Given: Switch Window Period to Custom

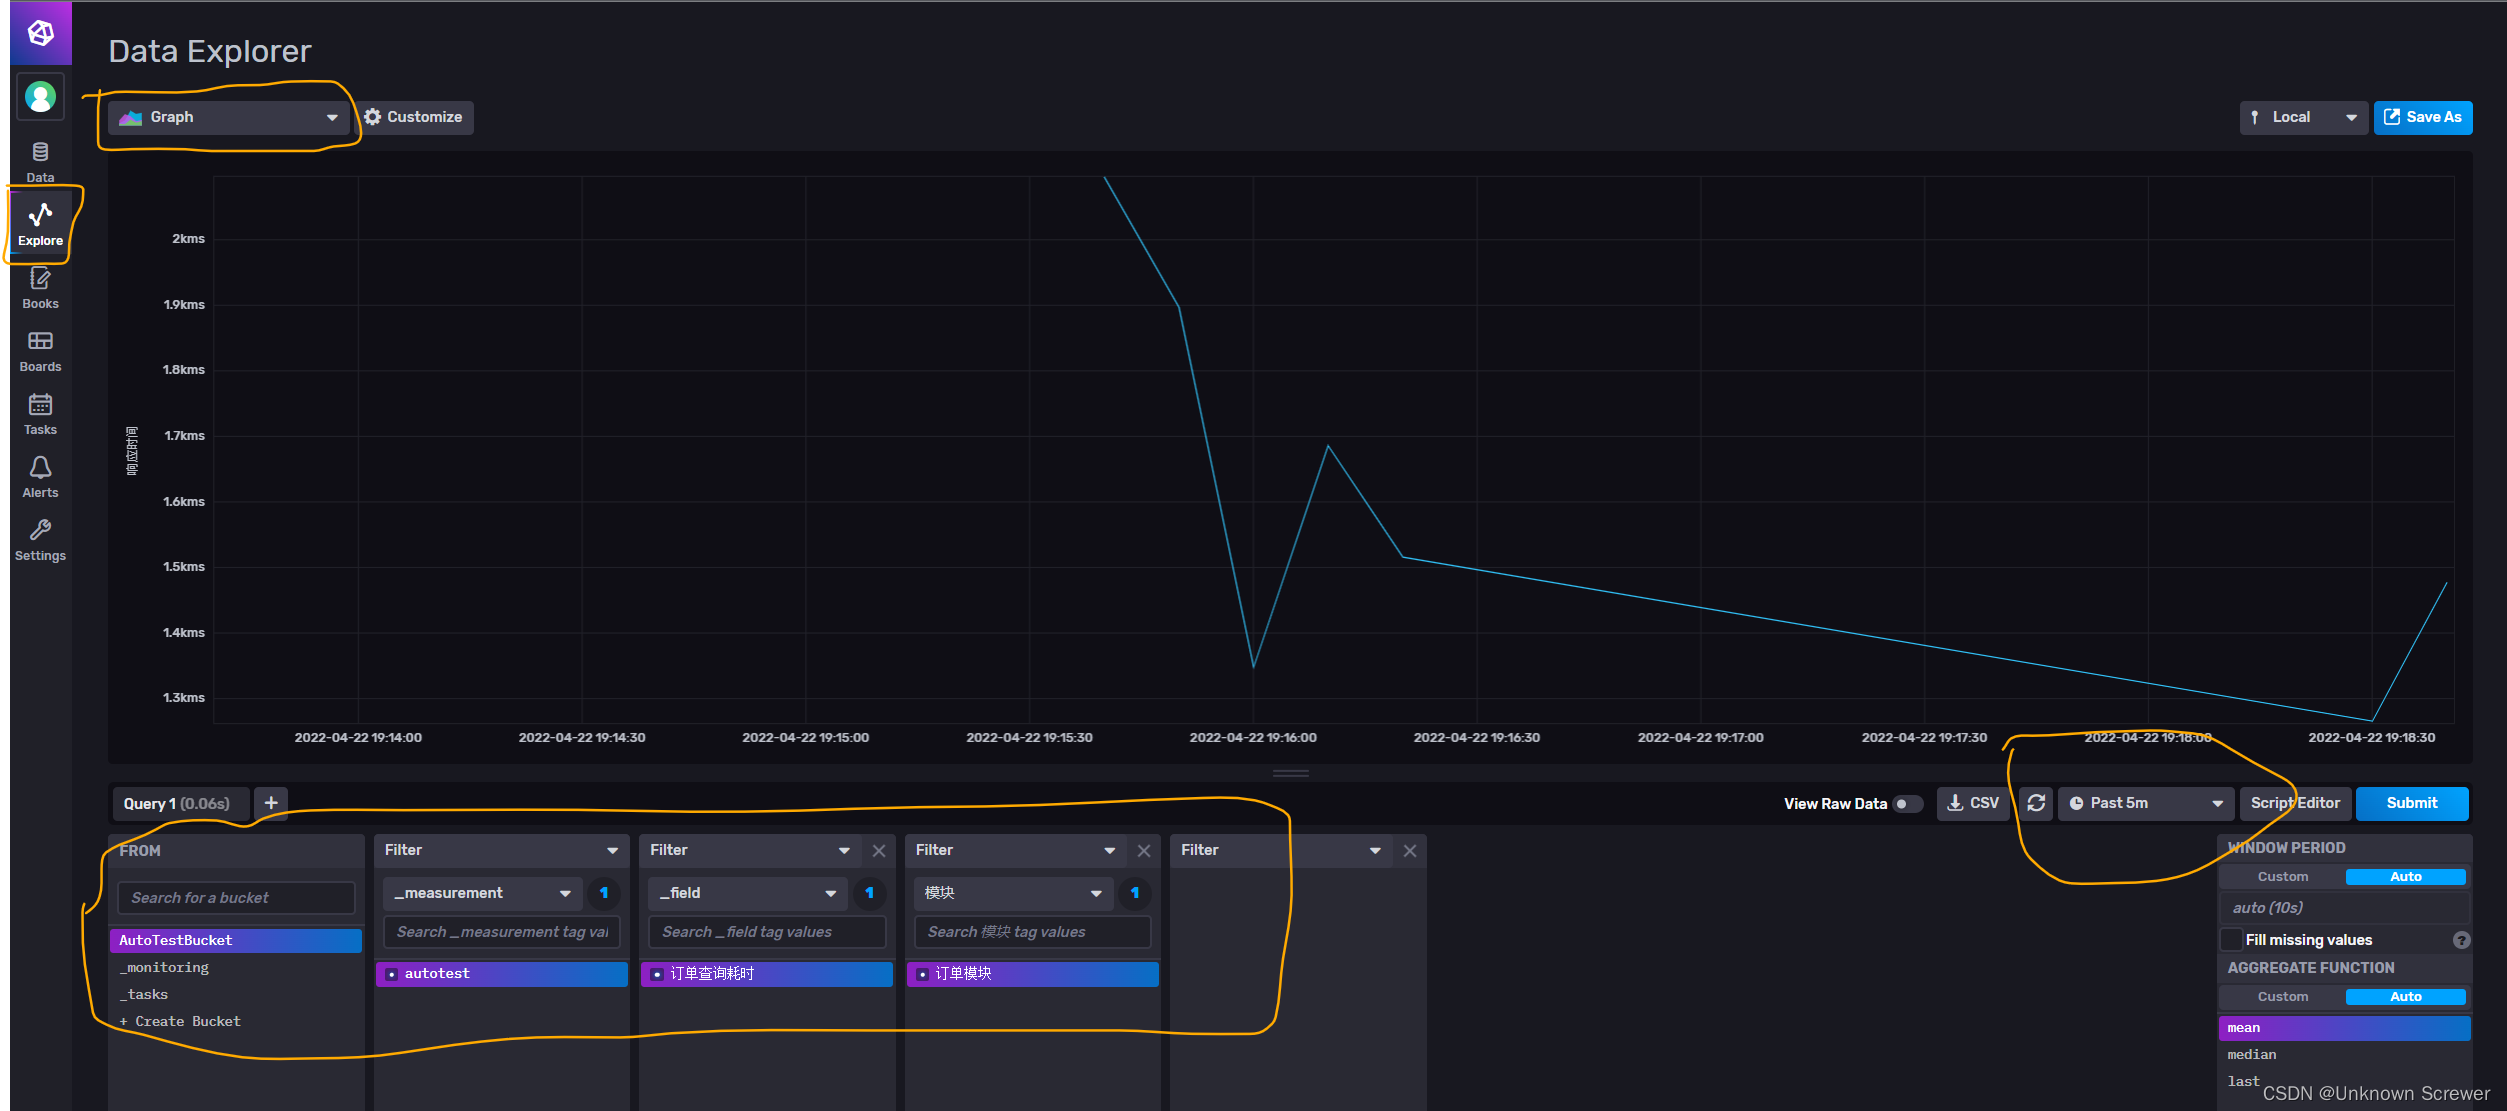Looking at the screenshot, I should pos(2282,877).
